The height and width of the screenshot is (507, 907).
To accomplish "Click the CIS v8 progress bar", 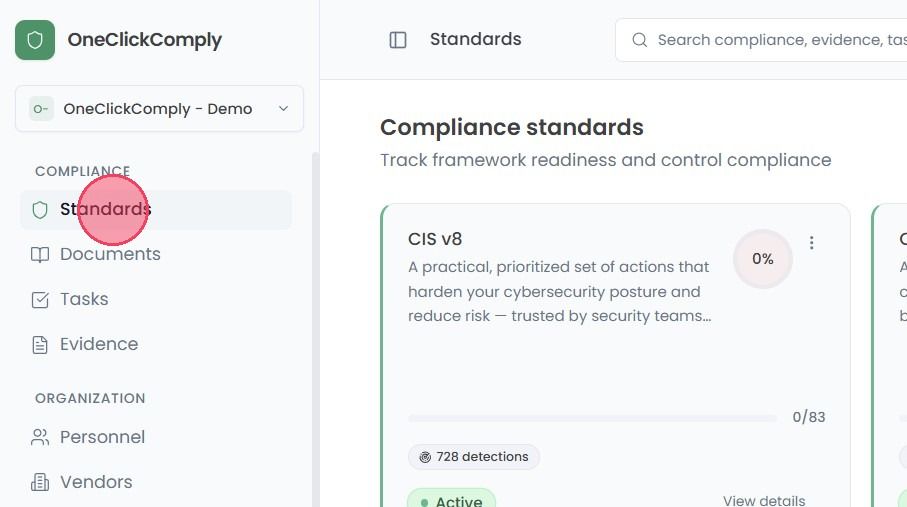I will click(x=592, y=418).
